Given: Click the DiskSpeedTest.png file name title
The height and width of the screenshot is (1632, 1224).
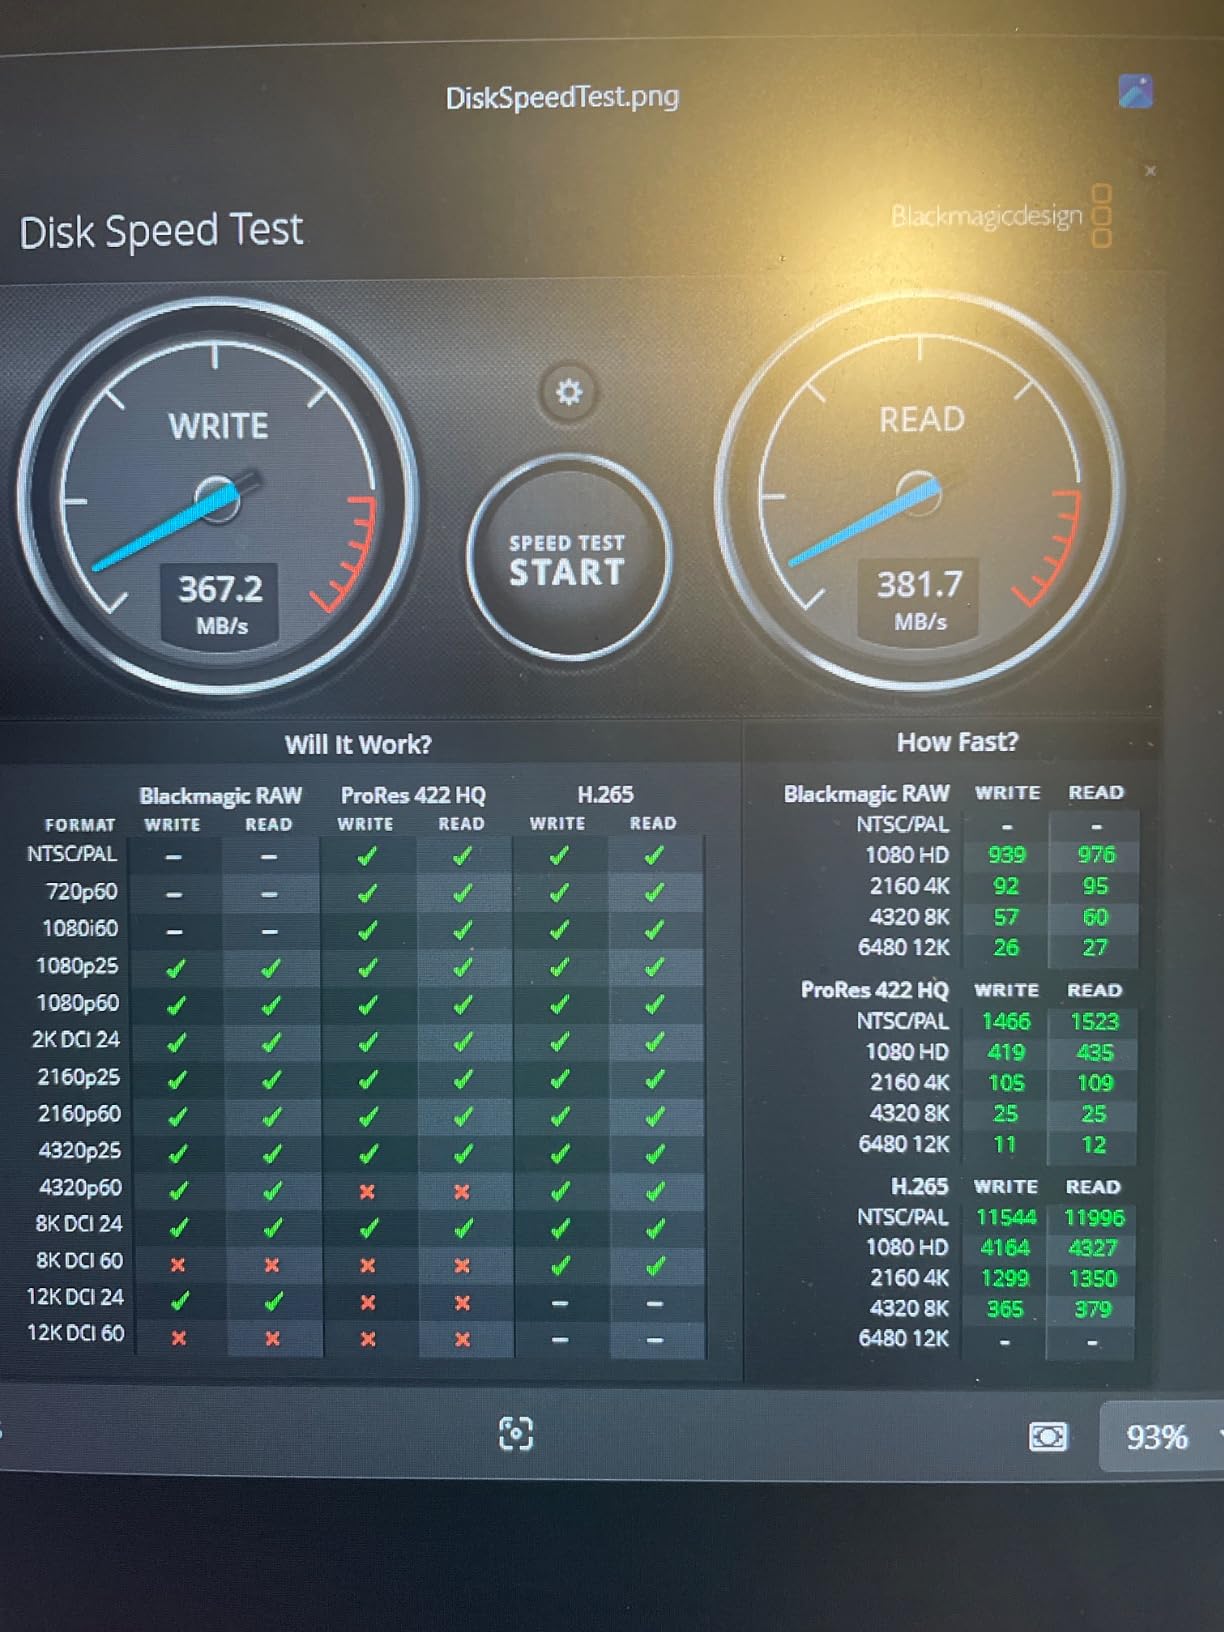Looking at the screenshot, I should [x=562, y=97].
